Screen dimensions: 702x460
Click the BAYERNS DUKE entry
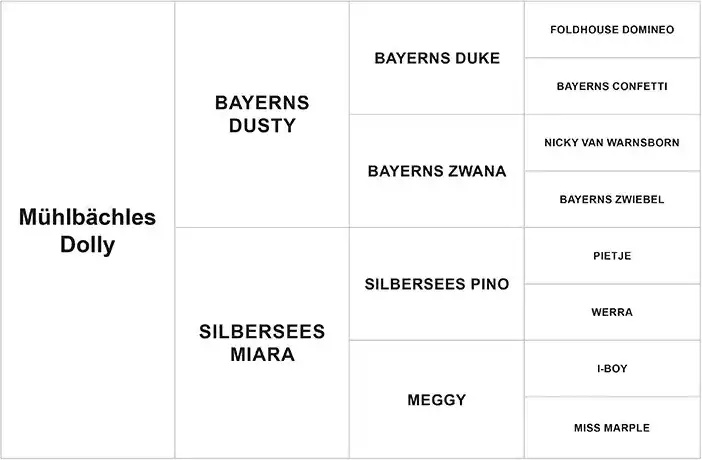click(436, 58)
